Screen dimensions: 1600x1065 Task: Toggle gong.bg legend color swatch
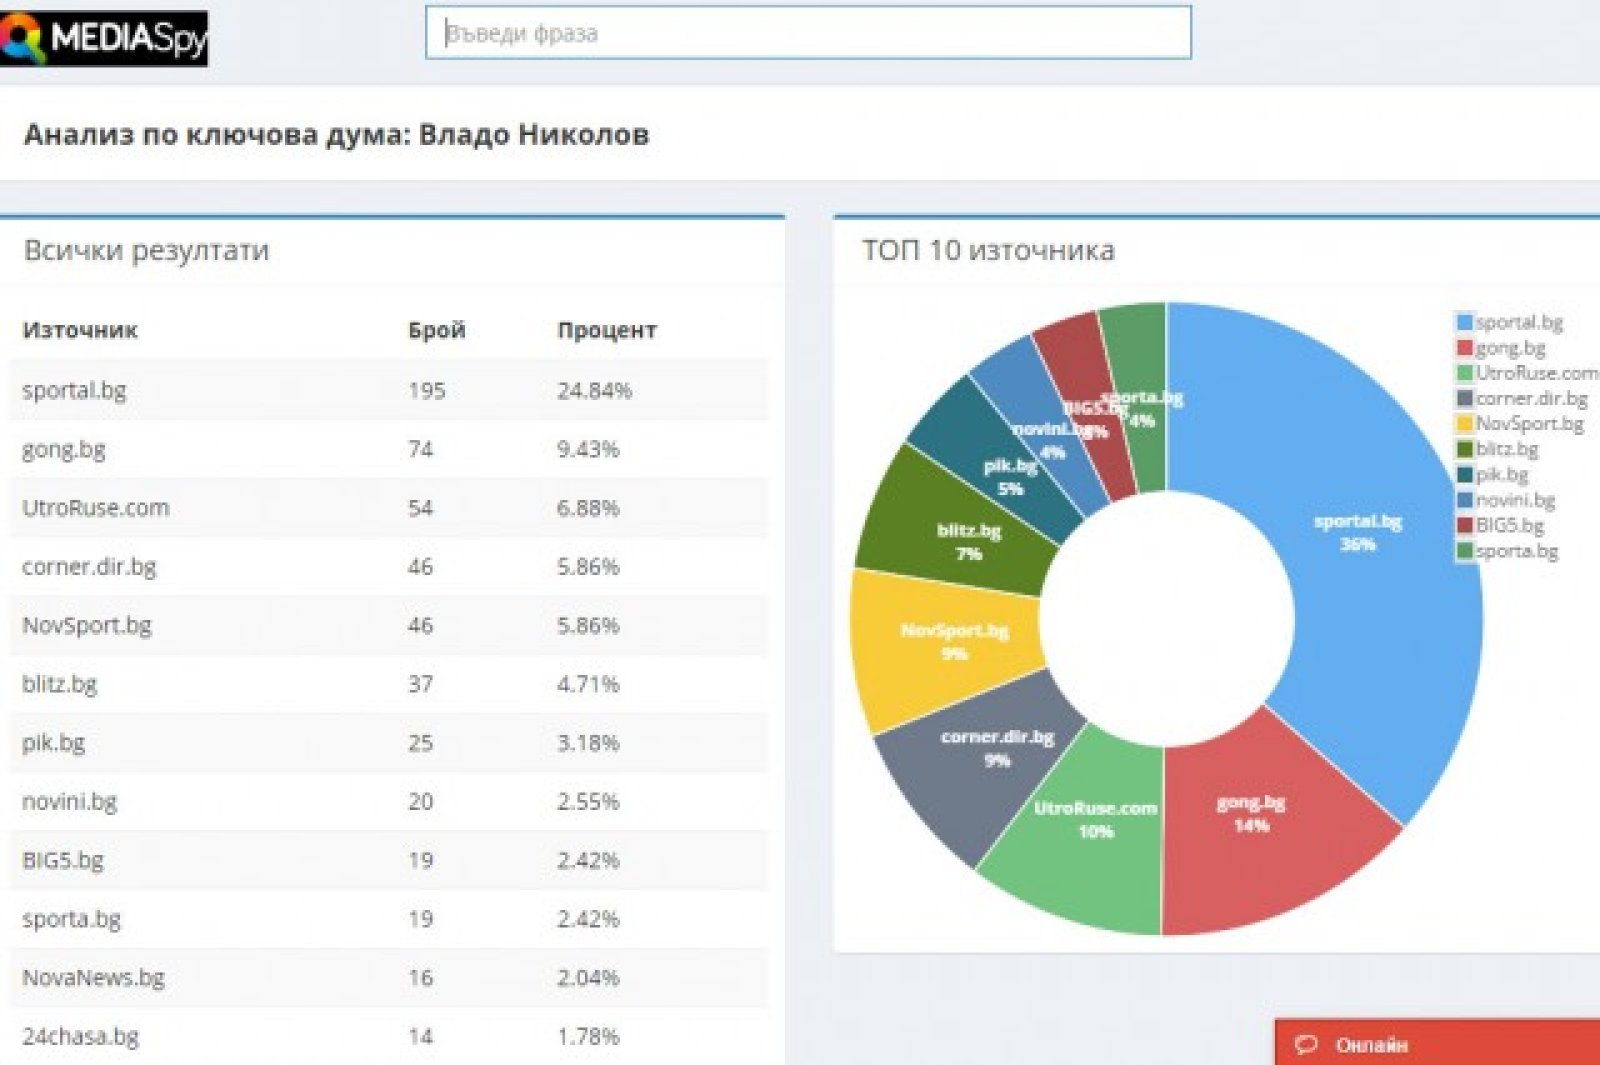1465,348
